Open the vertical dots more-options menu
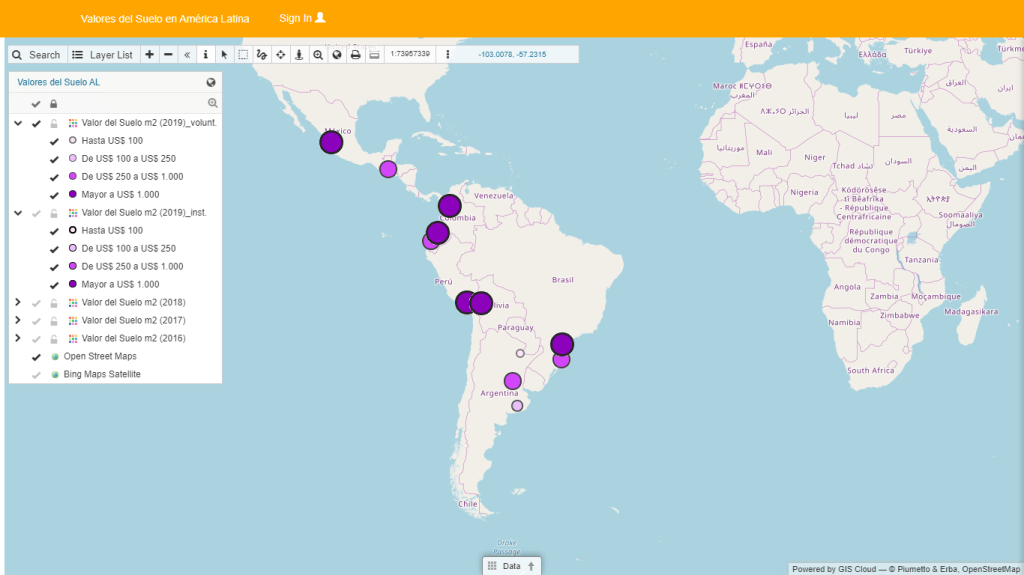This screenshot has width=1024, height=575. (447, 55)
